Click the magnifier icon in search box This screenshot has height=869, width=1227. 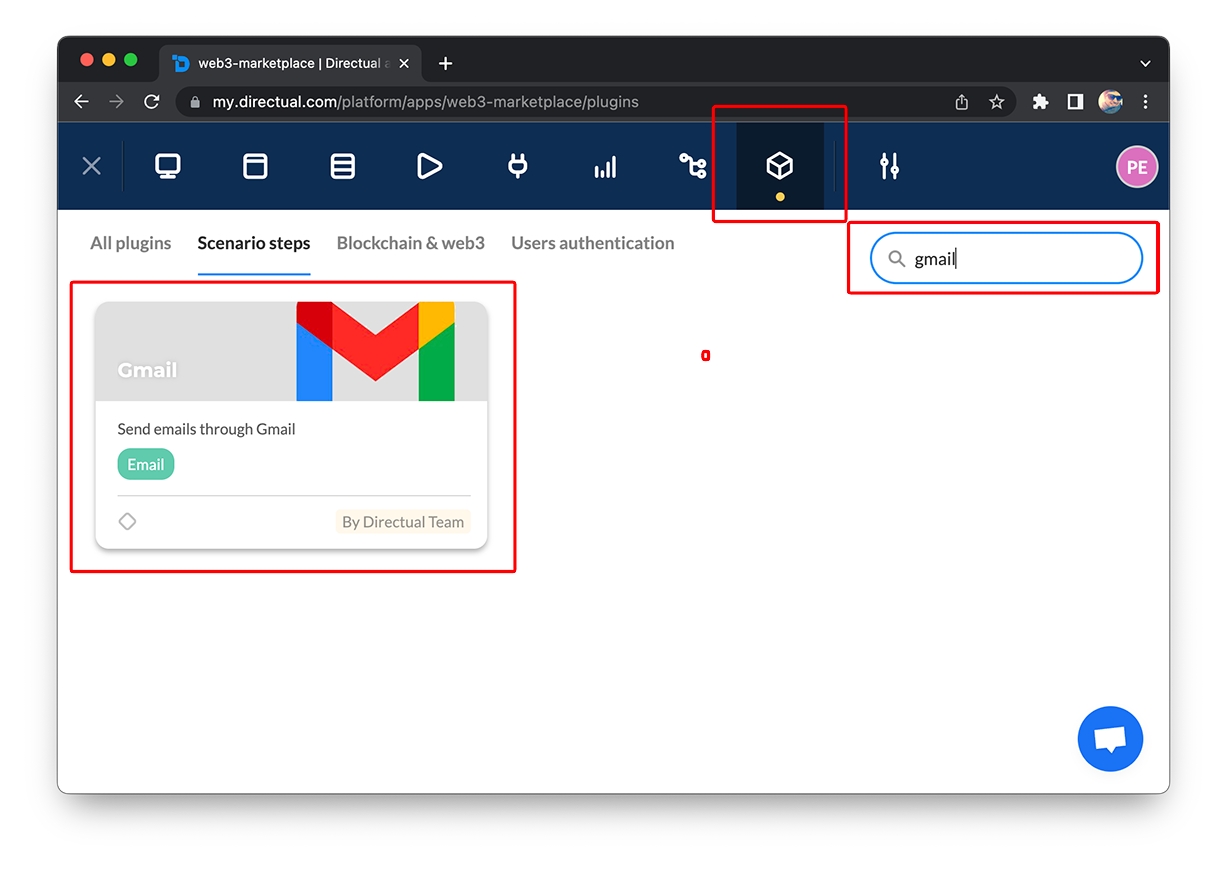coord(896,259)
